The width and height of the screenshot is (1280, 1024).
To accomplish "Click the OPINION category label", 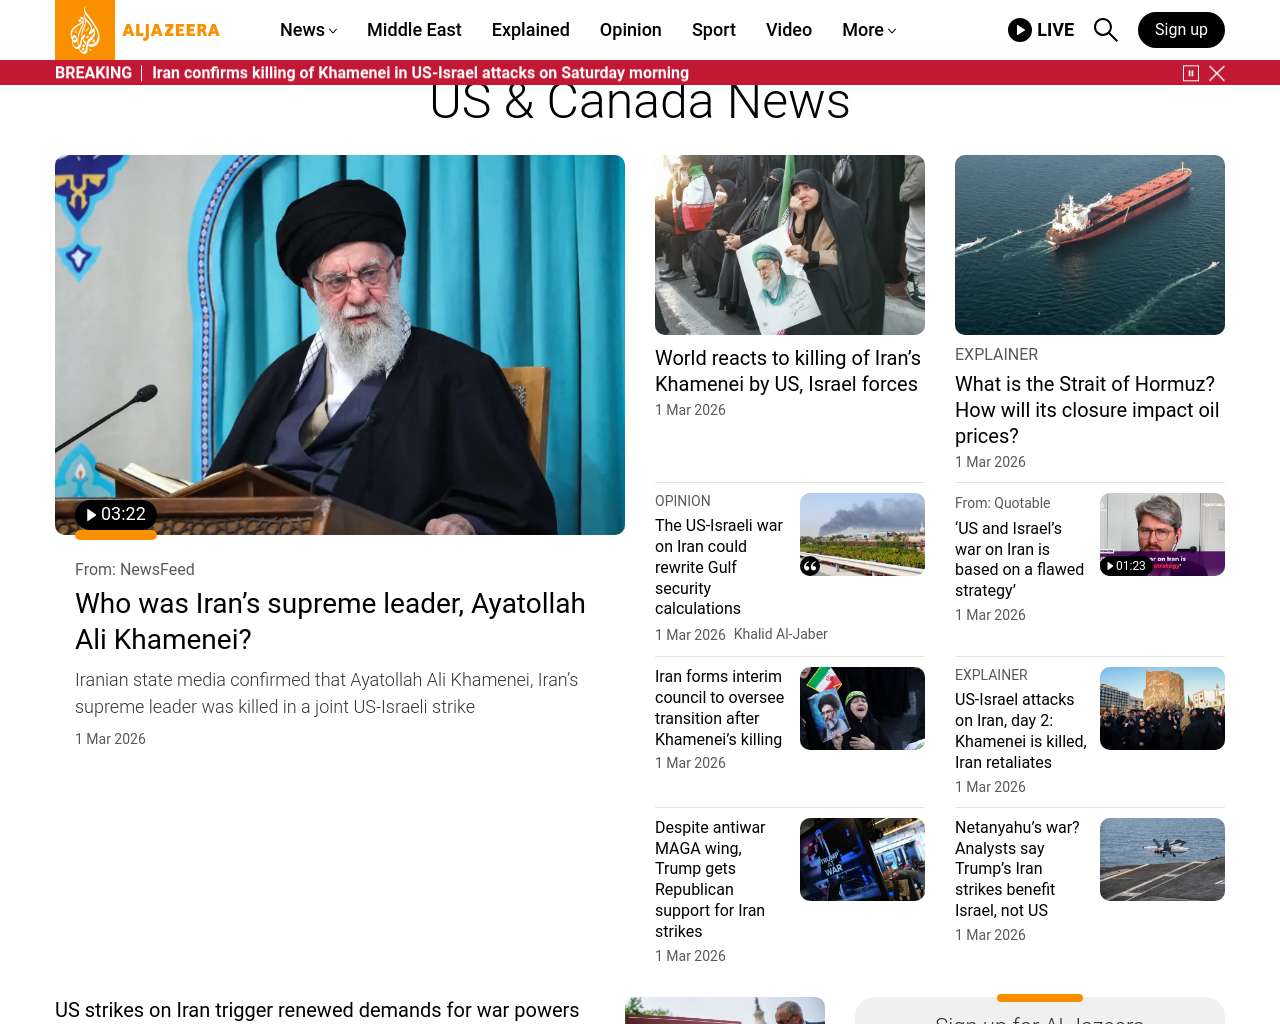I will [x=683, y=501].
